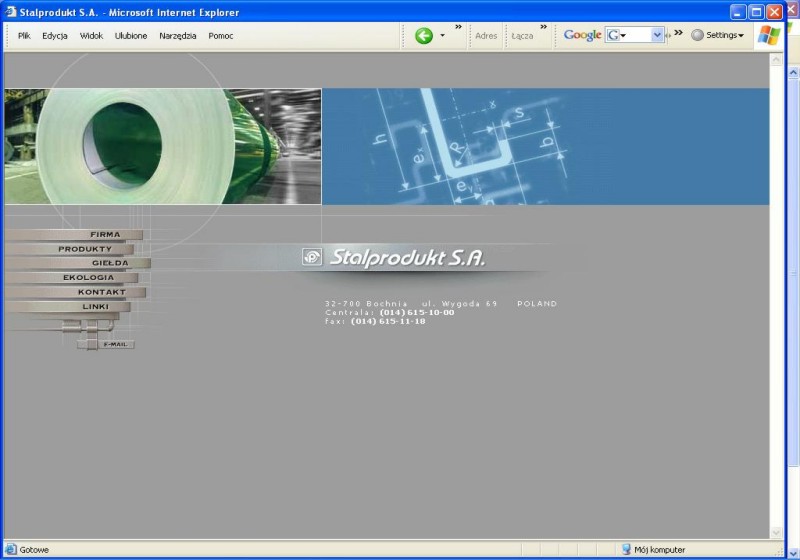Click the page scrollbar up arrow

(x=776, y=60)
